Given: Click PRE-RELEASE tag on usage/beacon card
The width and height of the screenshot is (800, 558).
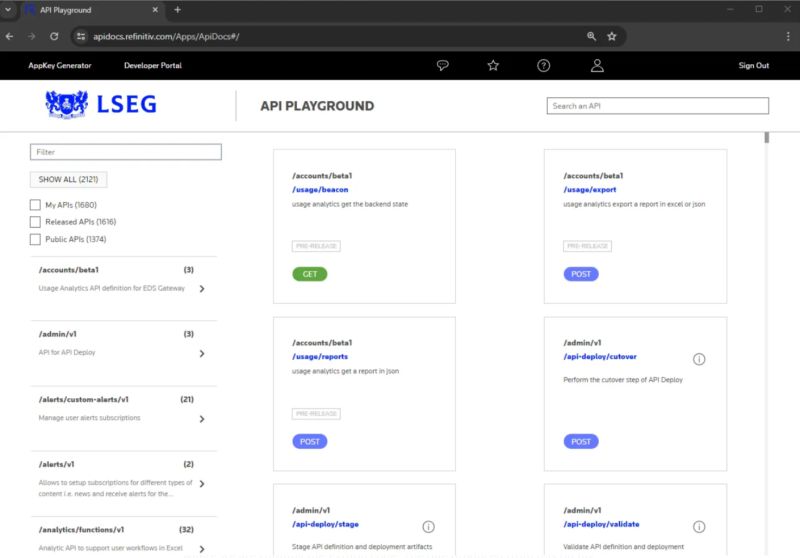Looking at the screenshot, I should coord(316,246).
